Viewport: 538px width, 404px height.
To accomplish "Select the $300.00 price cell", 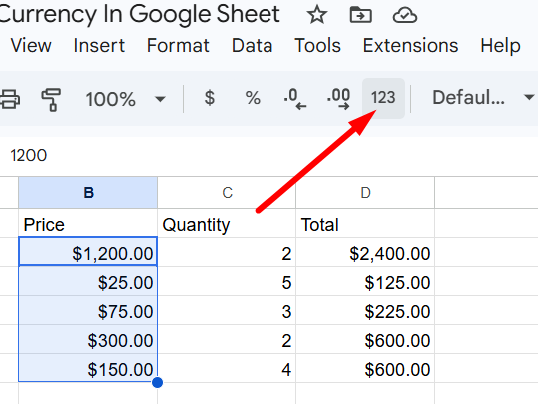I will 88,339.
